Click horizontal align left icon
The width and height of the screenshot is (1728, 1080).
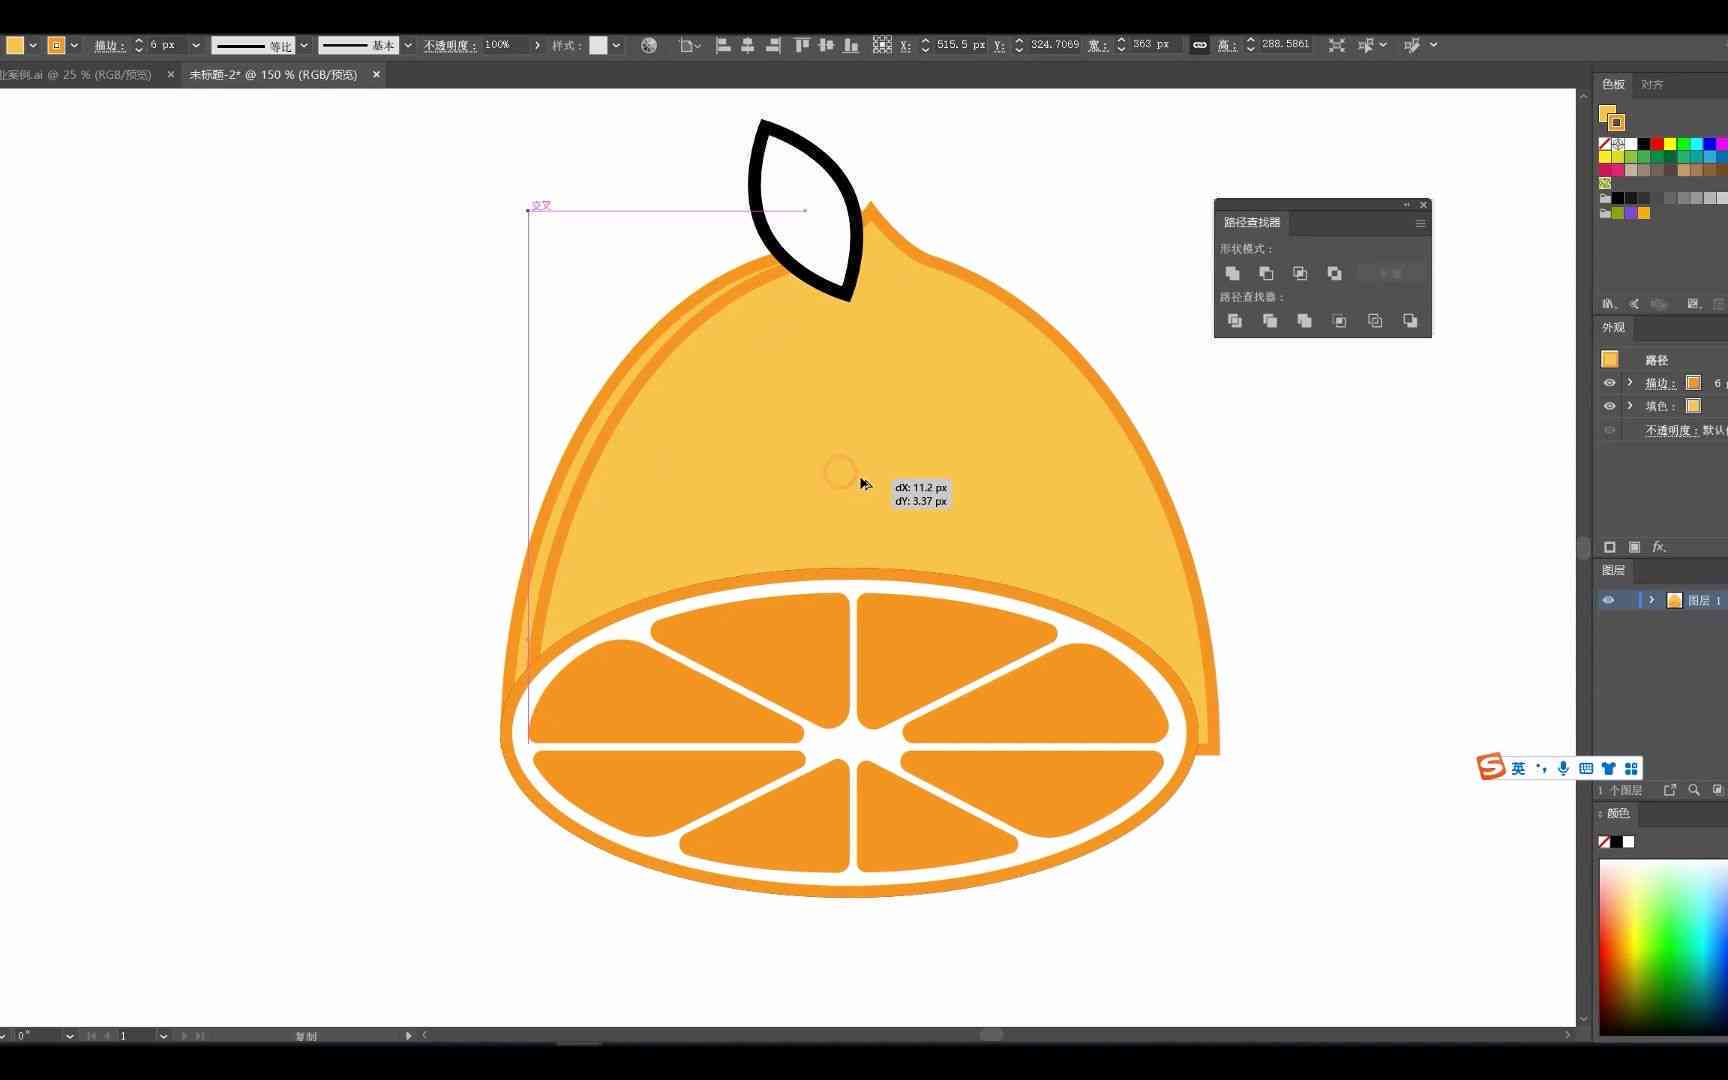click(x=723, y=45)
